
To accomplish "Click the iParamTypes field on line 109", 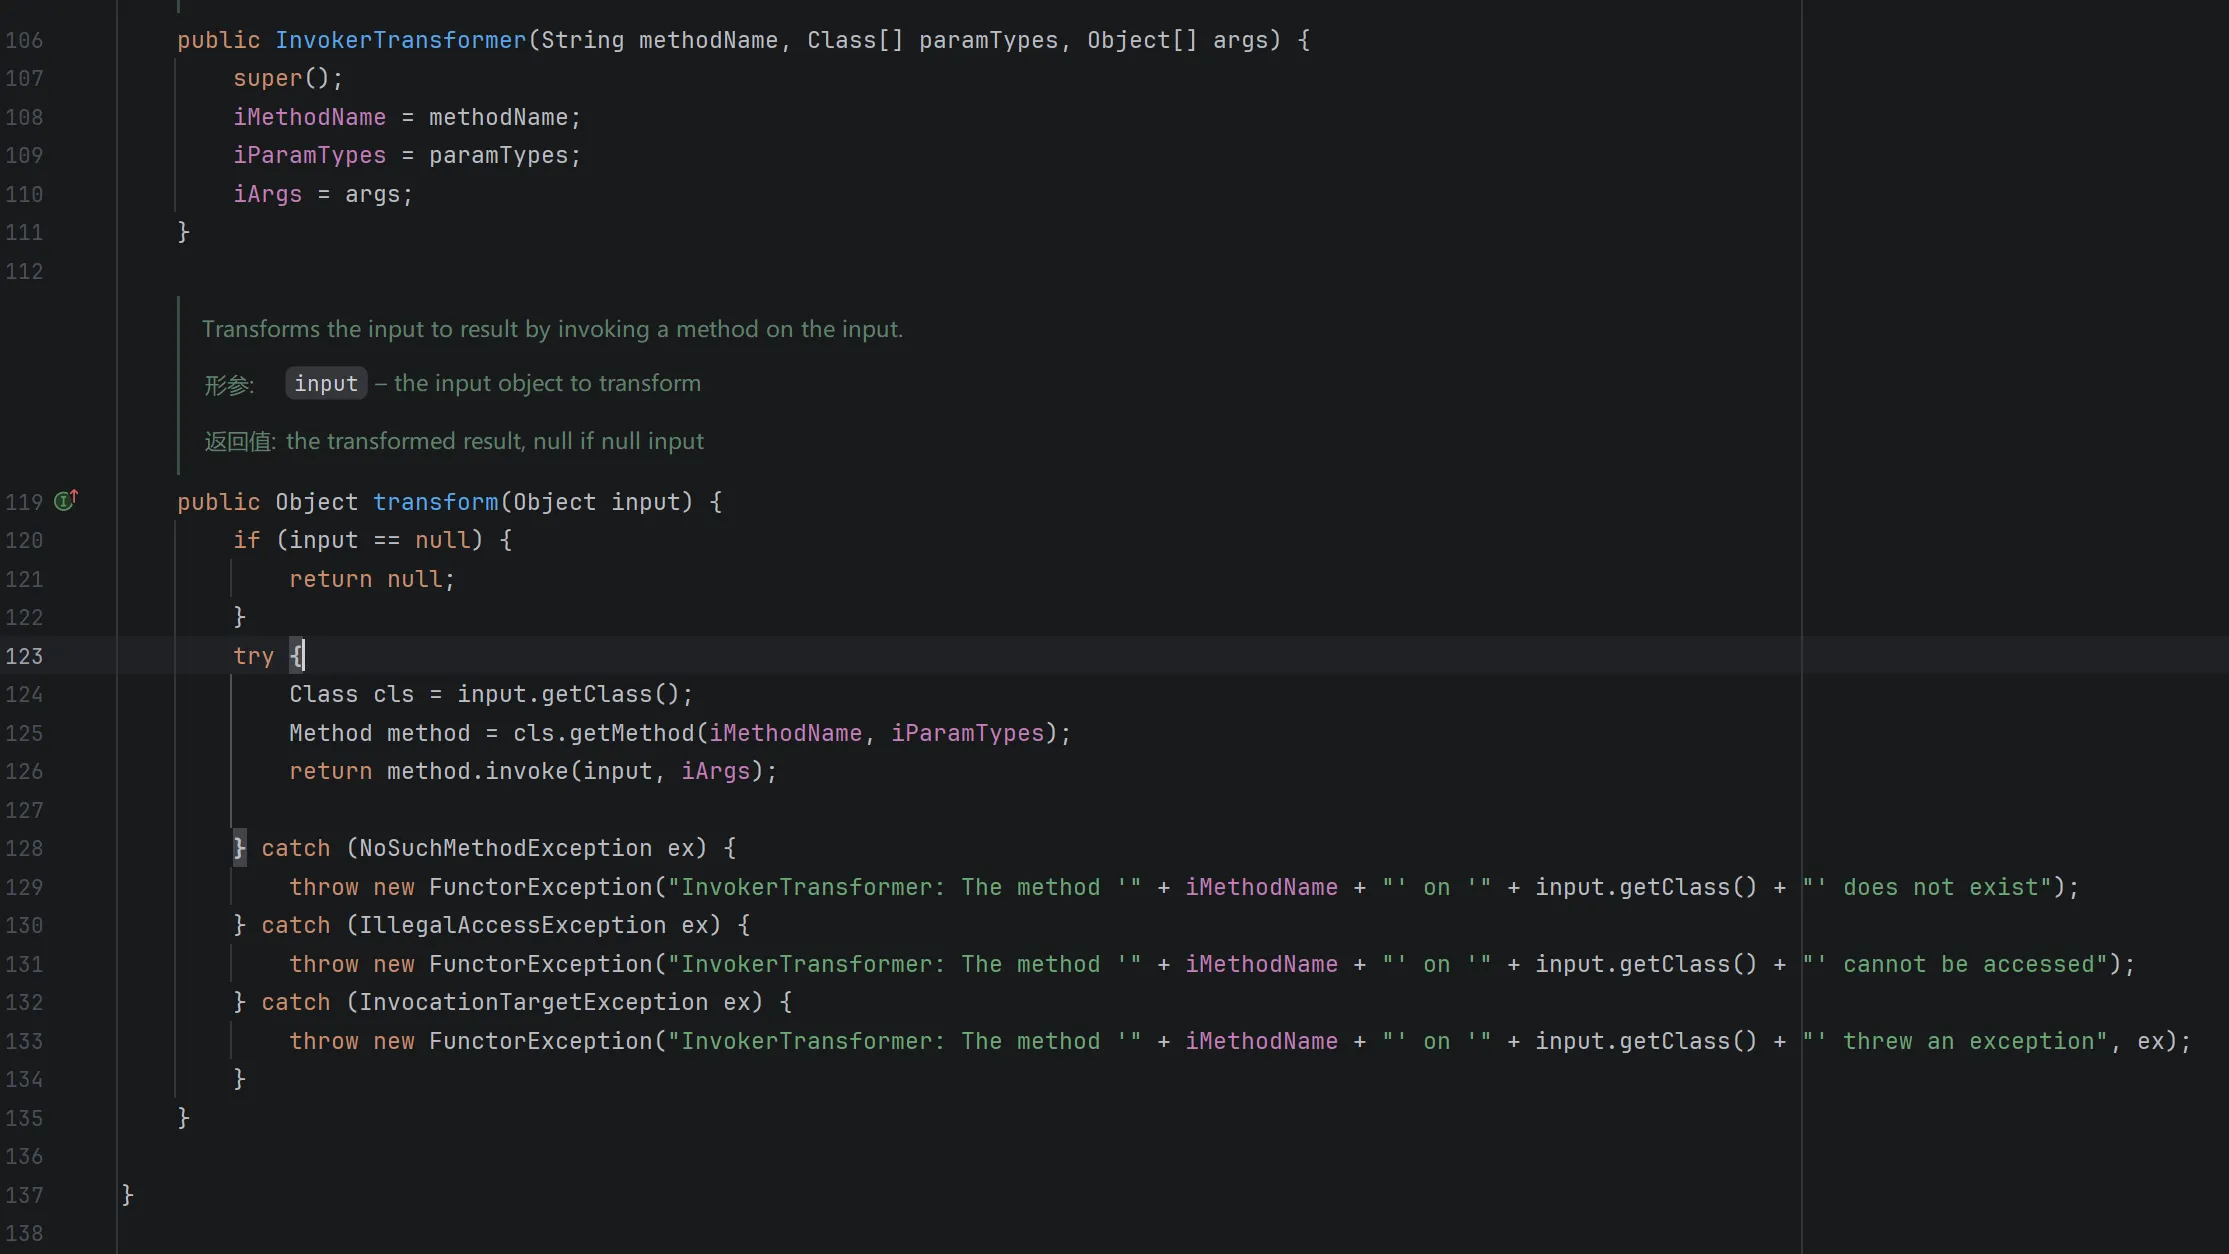I will [309, 155].
